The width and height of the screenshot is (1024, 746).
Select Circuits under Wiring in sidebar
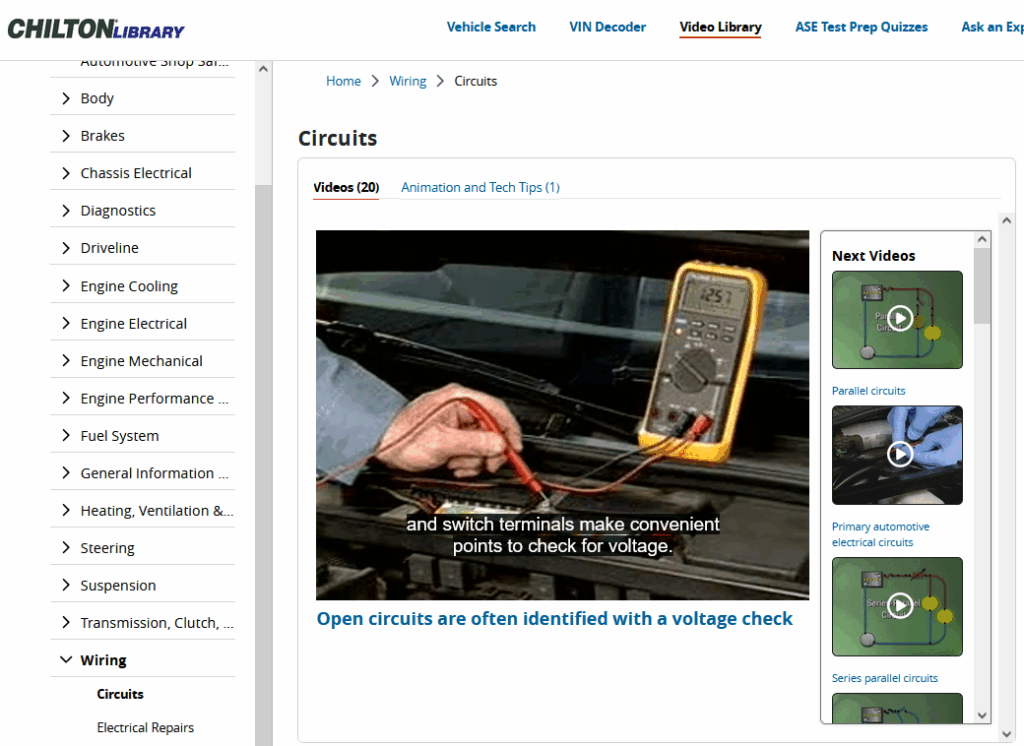[120, 694]
